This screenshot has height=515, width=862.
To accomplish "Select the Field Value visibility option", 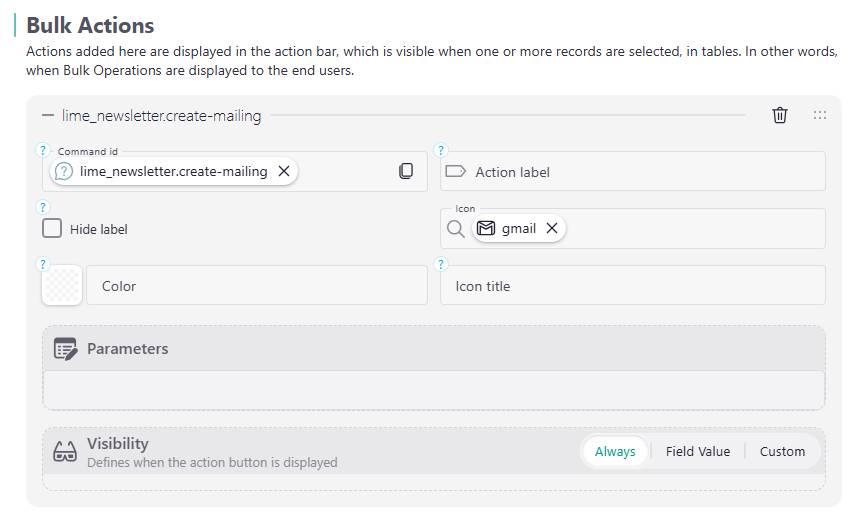I will (x=698, y=451).
